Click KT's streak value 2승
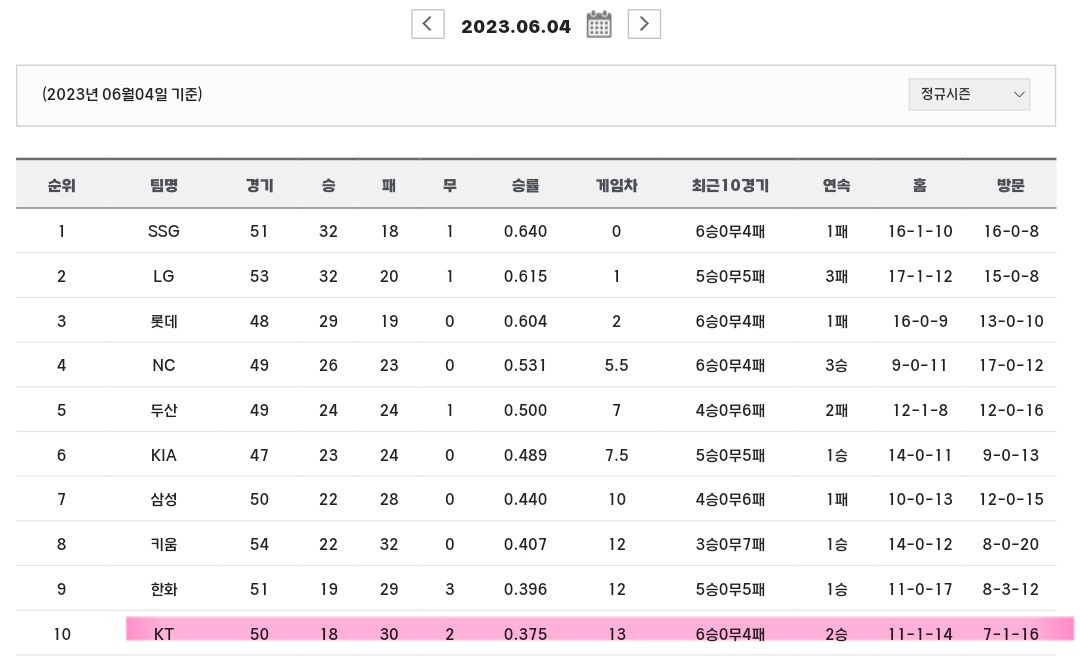This screenshot has width=1080, height=656. (x=836, y=634)
